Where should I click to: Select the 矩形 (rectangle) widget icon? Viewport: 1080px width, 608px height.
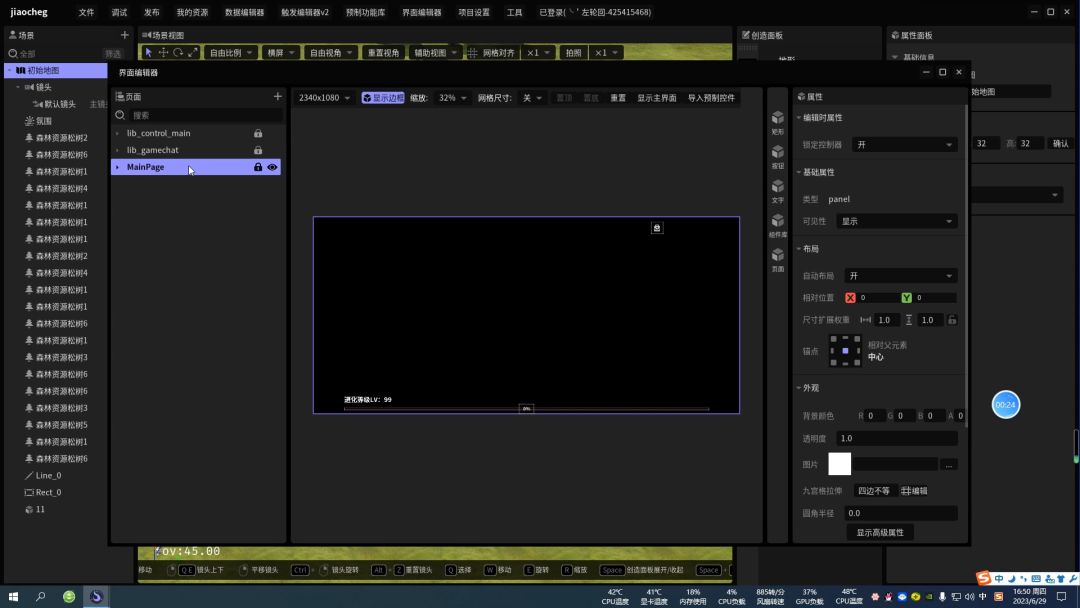777,120
